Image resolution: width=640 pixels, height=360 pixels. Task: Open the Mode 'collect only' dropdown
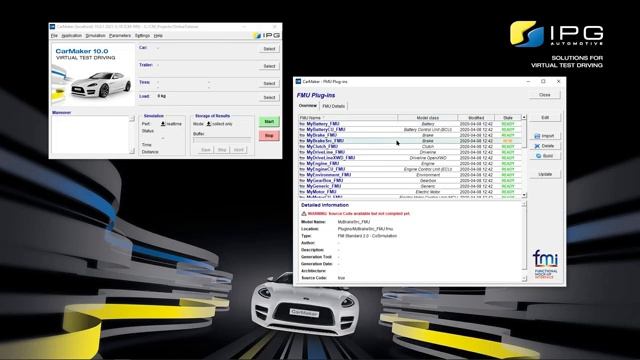pos(219,124)
